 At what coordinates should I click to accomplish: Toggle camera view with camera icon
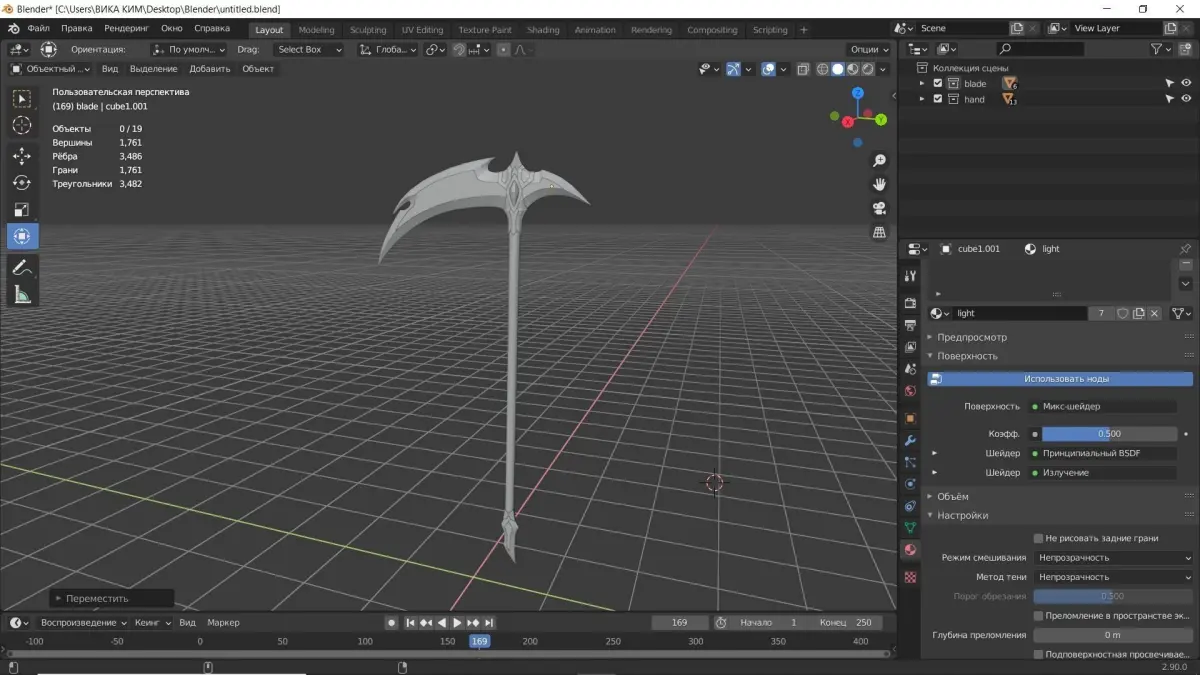[880, 208]
